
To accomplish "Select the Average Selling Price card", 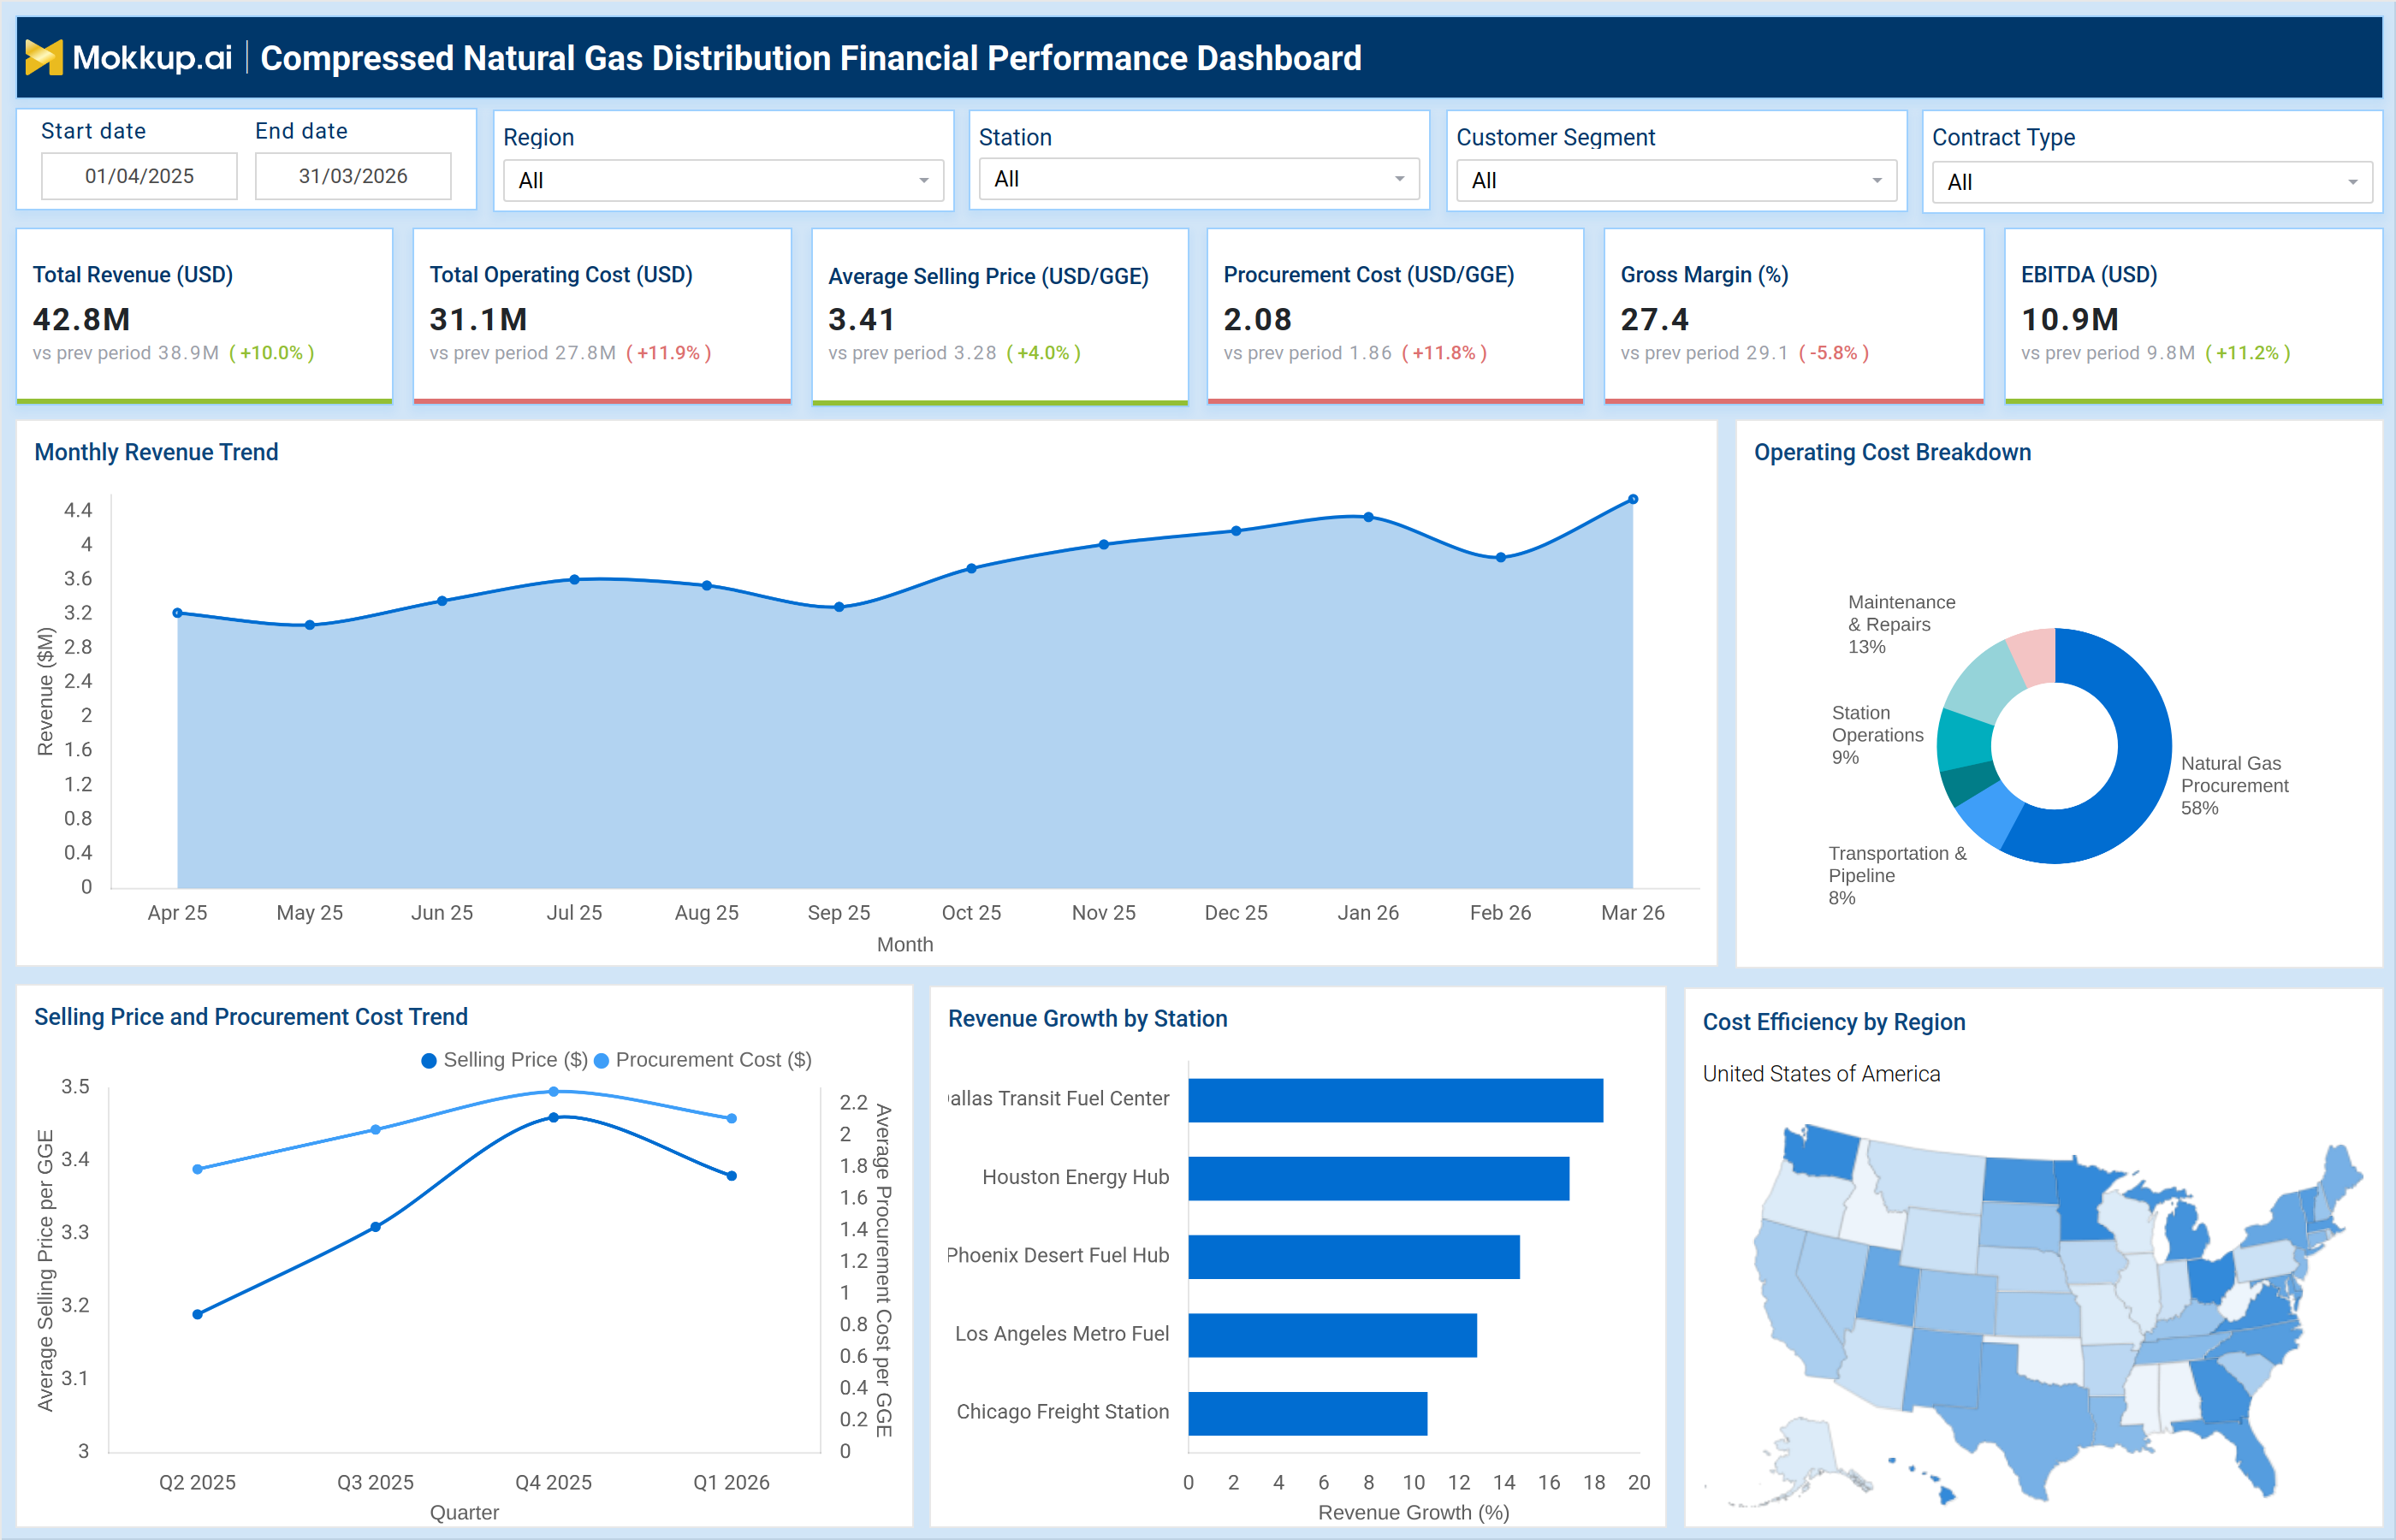I will (x=1000, y=316).
